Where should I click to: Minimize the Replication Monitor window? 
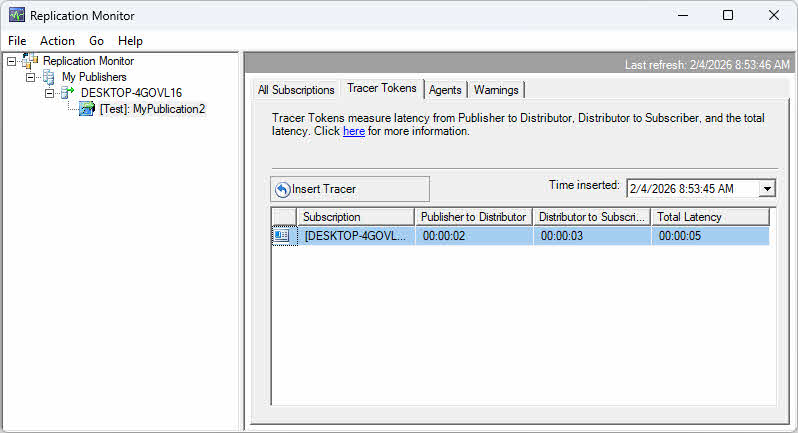coord(683,15)
